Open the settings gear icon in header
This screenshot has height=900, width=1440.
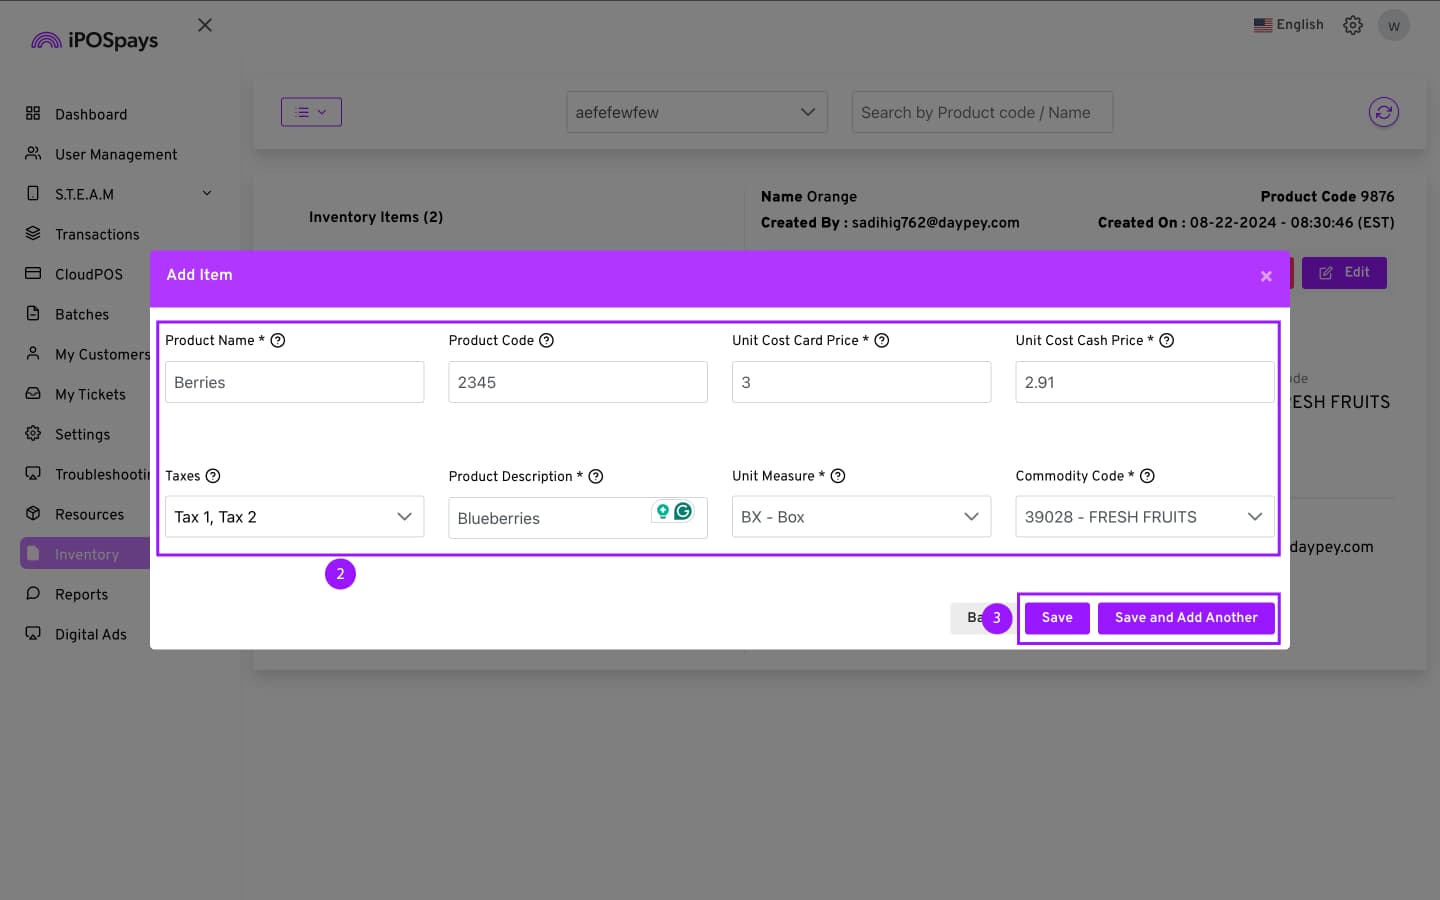1353,25
